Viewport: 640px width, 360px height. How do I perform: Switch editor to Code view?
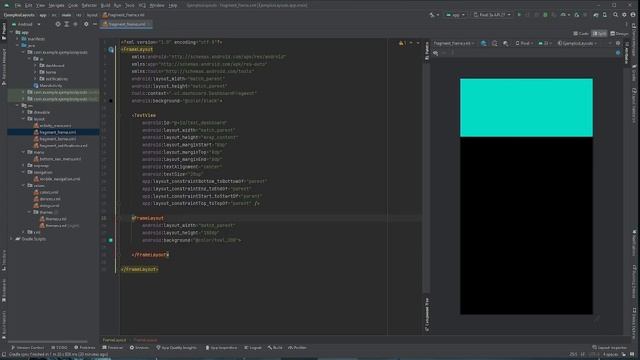coord(581,33)
